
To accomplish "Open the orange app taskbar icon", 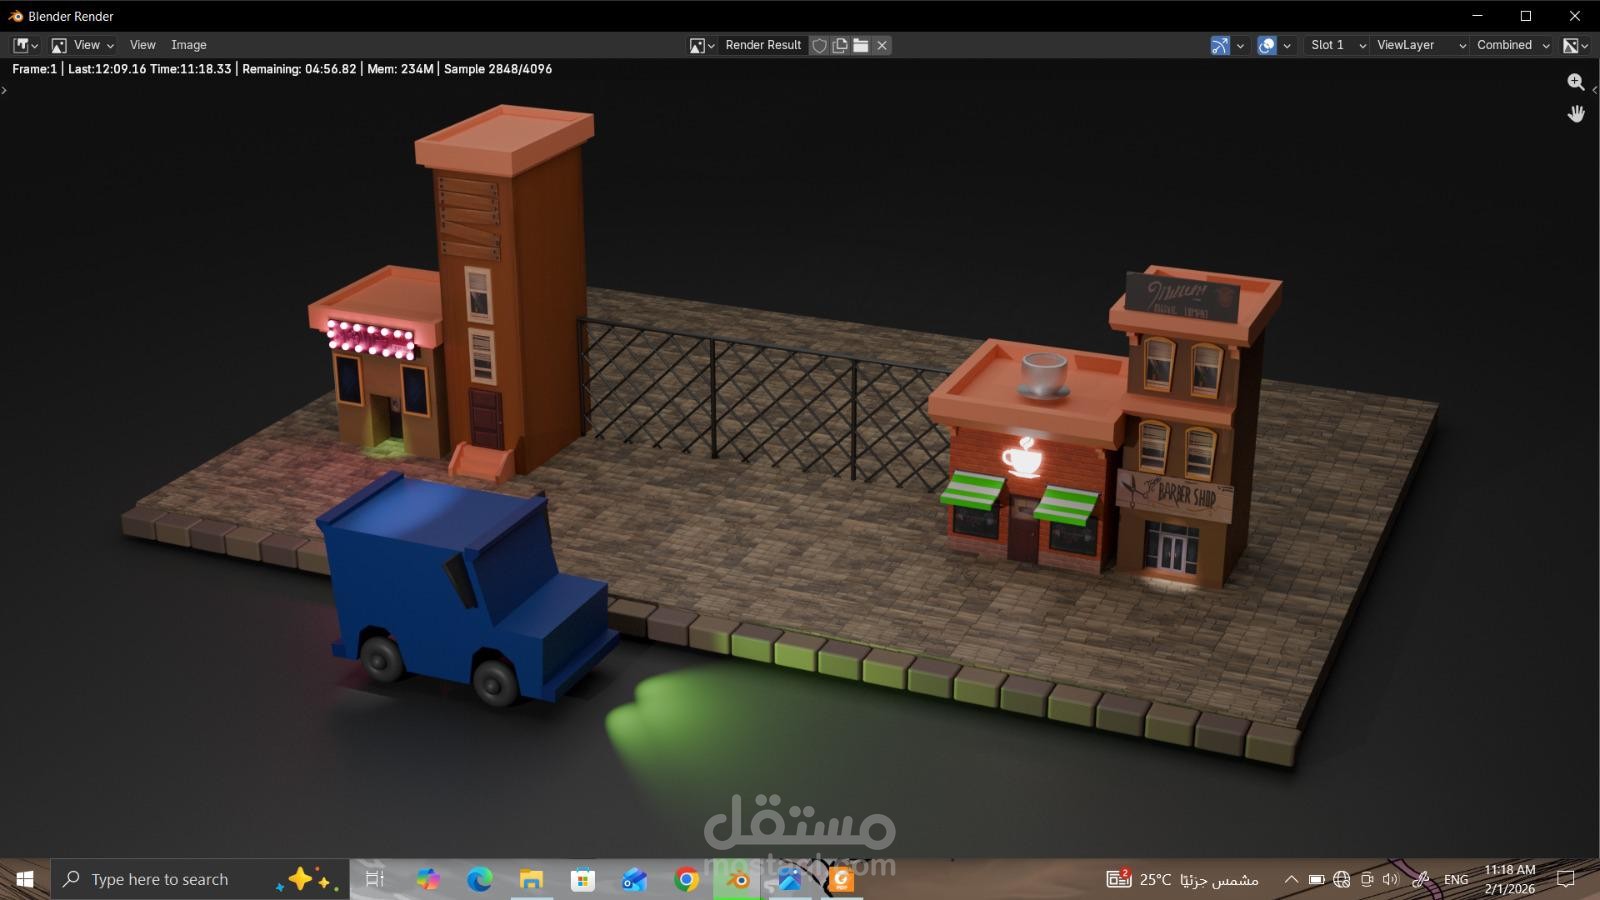I will tap(842, 879).
